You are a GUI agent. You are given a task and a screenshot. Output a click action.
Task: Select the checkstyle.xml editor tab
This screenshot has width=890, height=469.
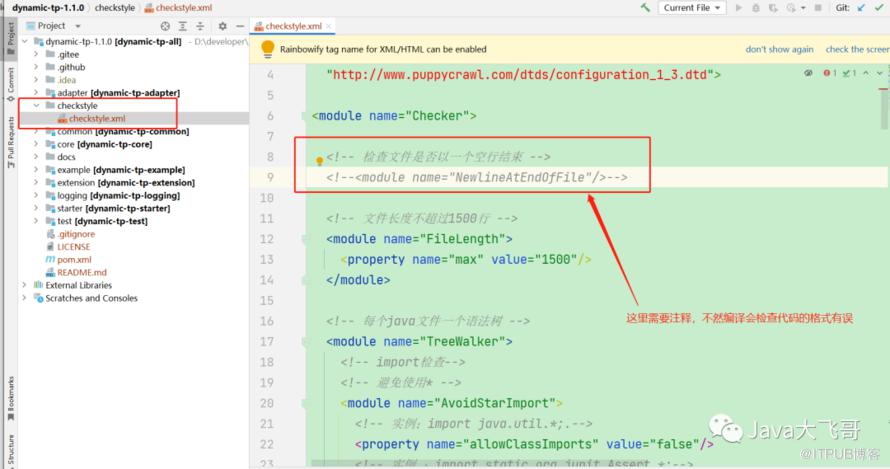point(301,26)
